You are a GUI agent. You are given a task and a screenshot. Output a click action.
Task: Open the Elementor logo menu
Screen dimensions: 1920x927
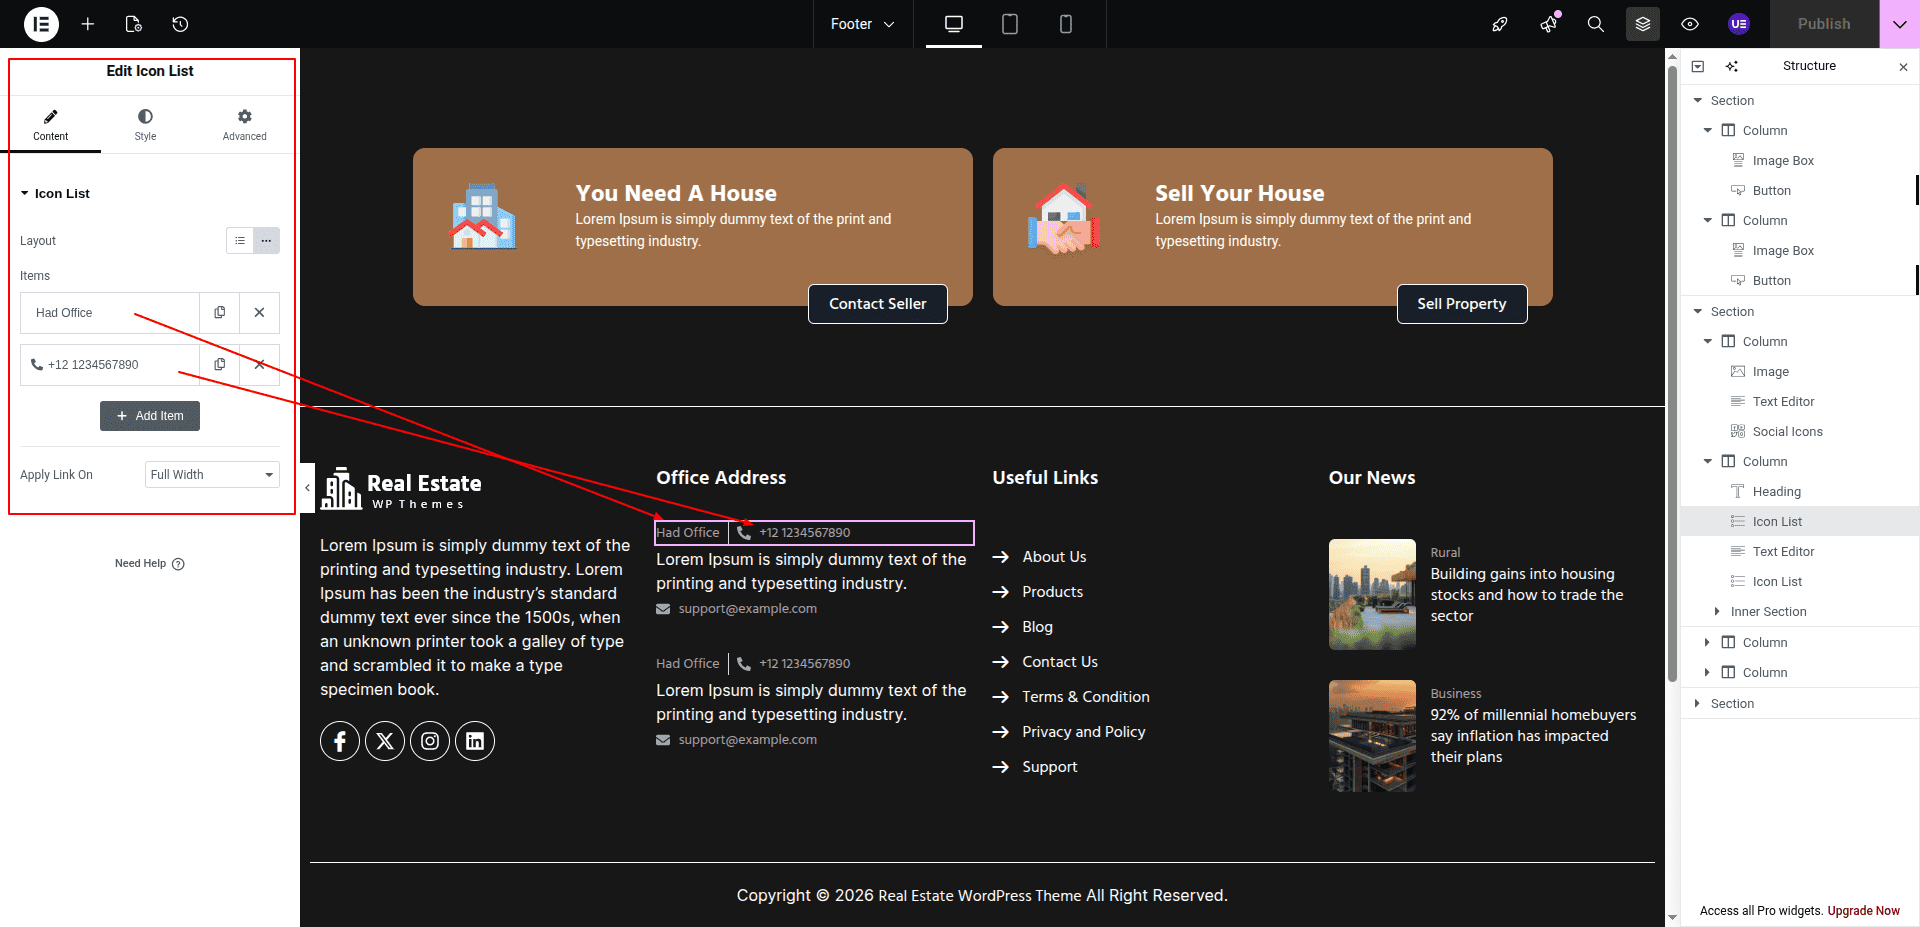41,24
